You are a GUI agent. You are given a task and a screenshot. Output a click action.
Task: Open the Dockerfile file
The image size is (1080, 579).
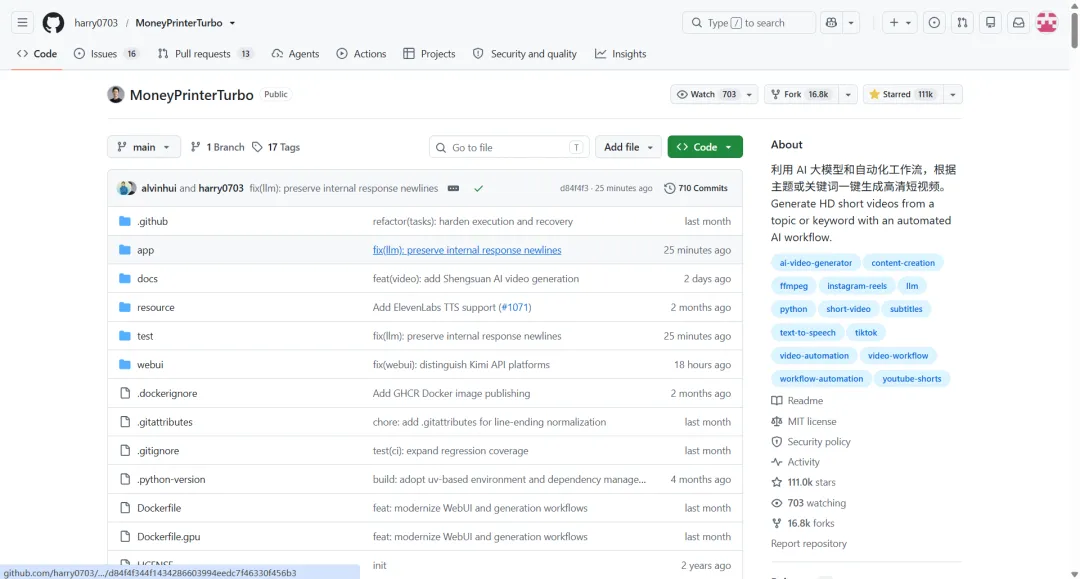(x=159, y=508)
